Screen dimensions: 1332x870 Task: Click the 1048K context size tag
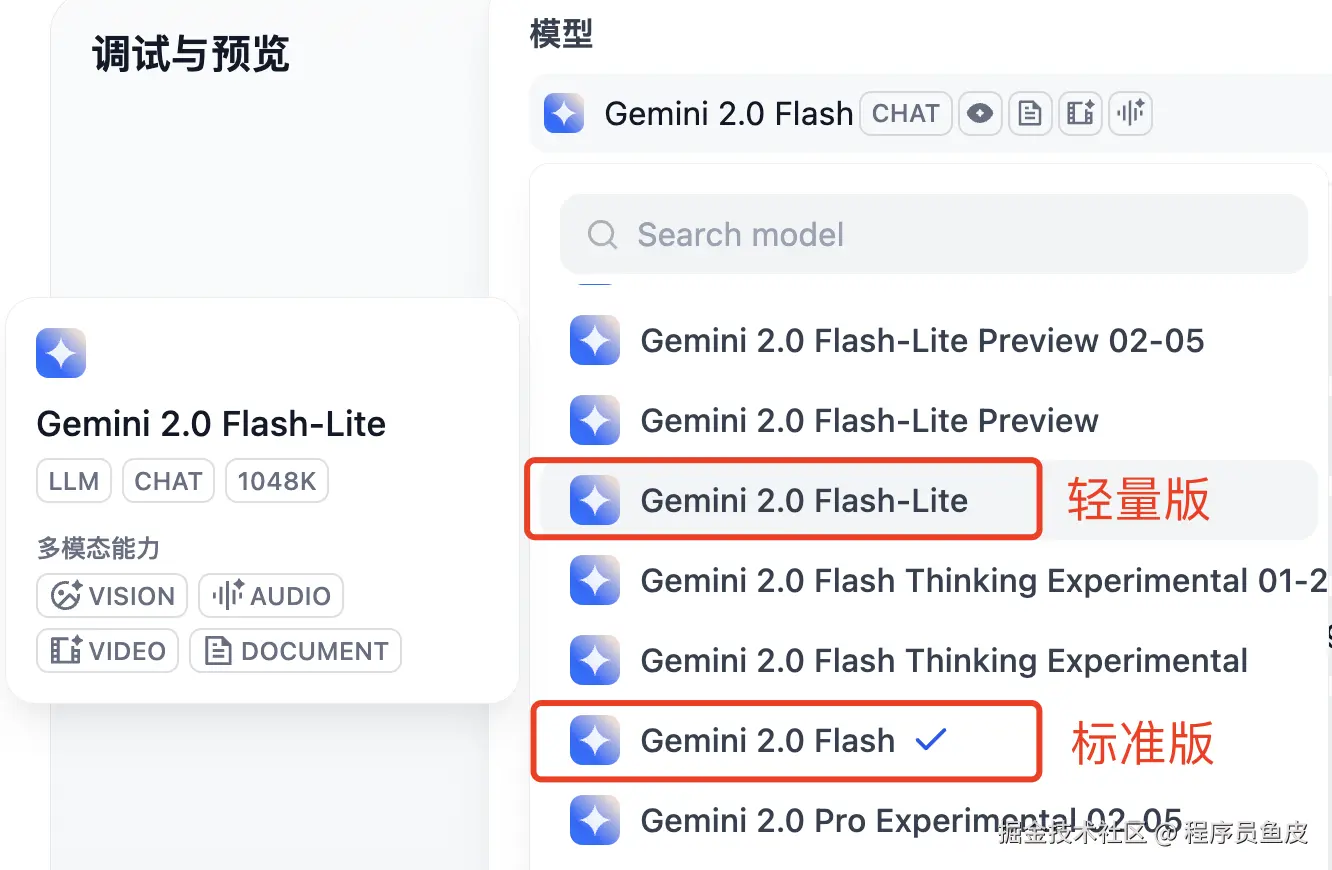[277, 482]
